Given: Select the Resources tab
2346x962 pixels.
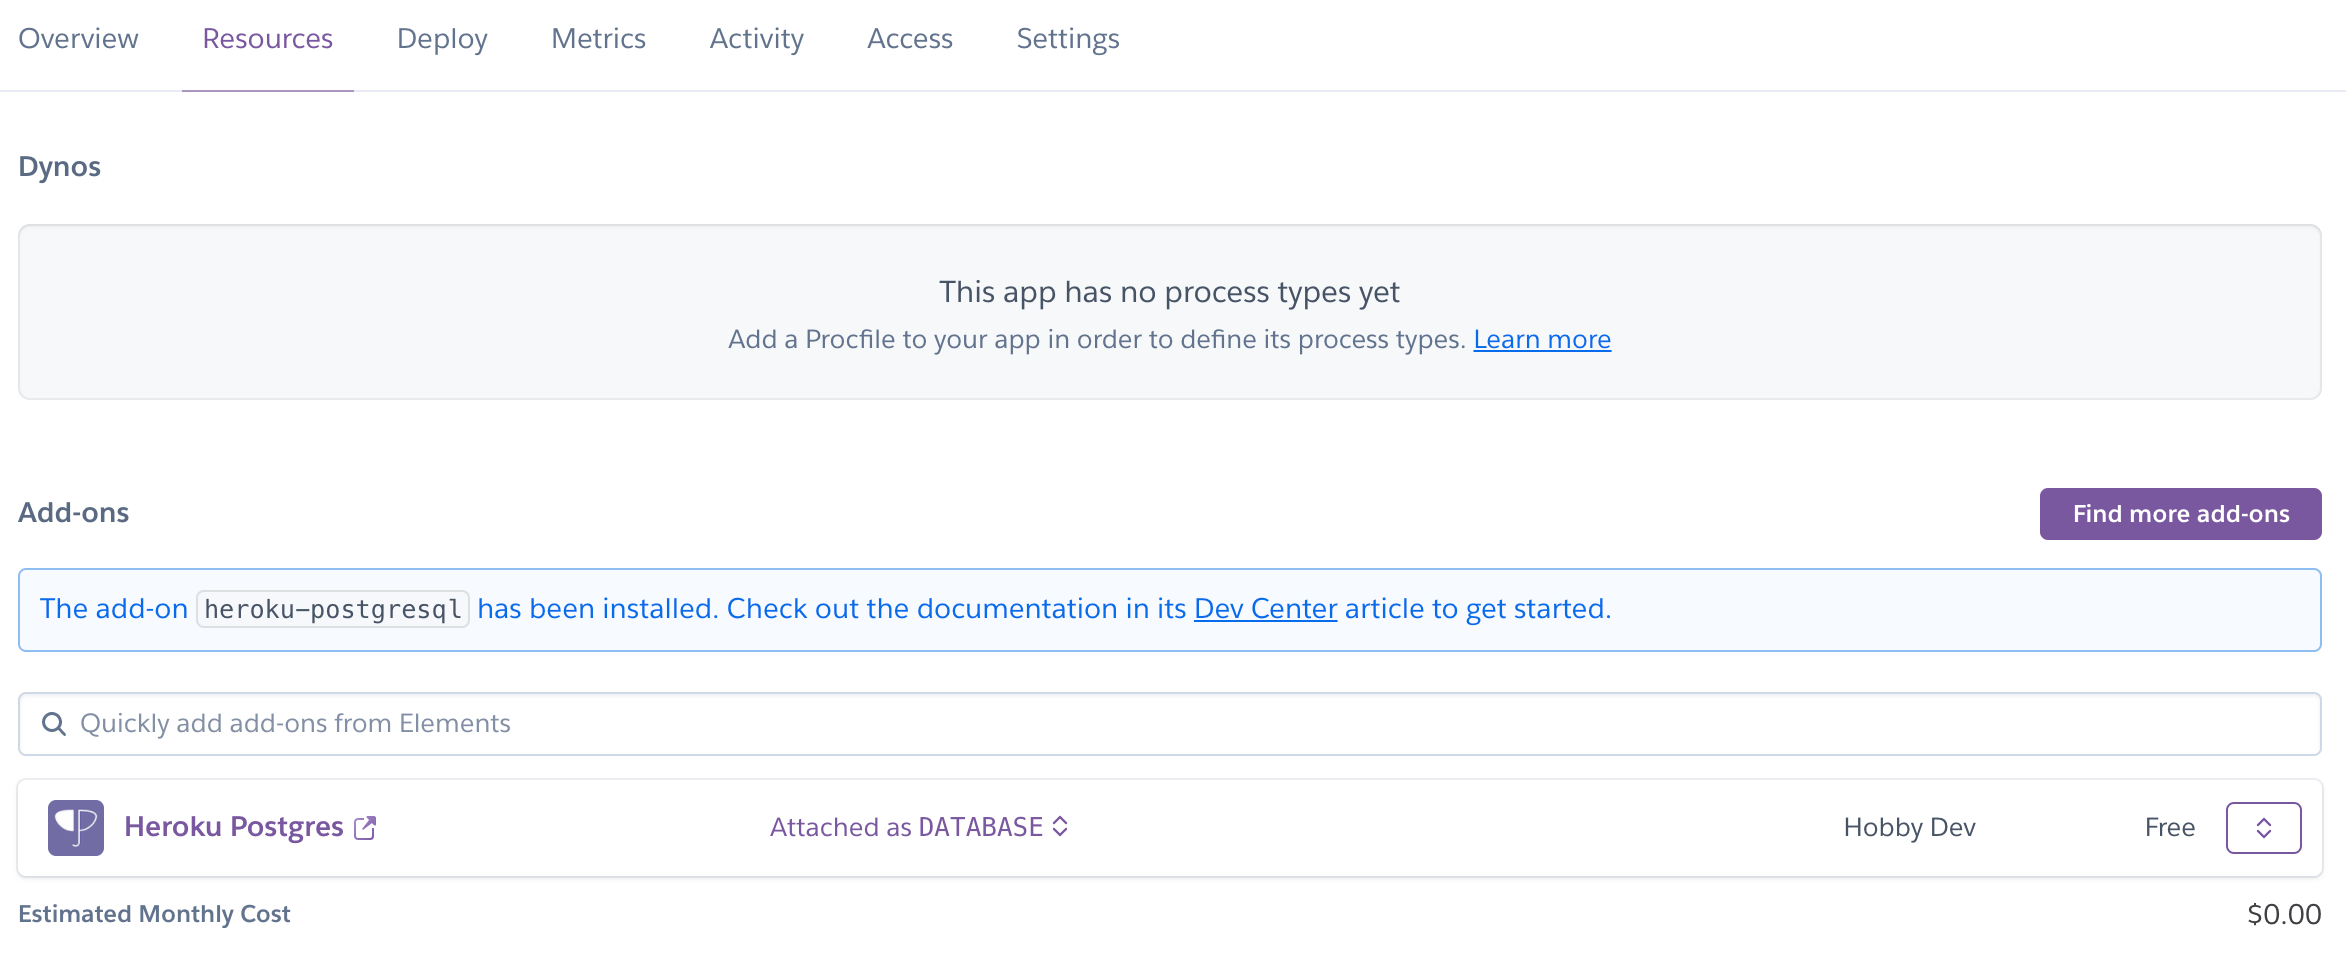Looking at the screenshot, I should 267,39.
